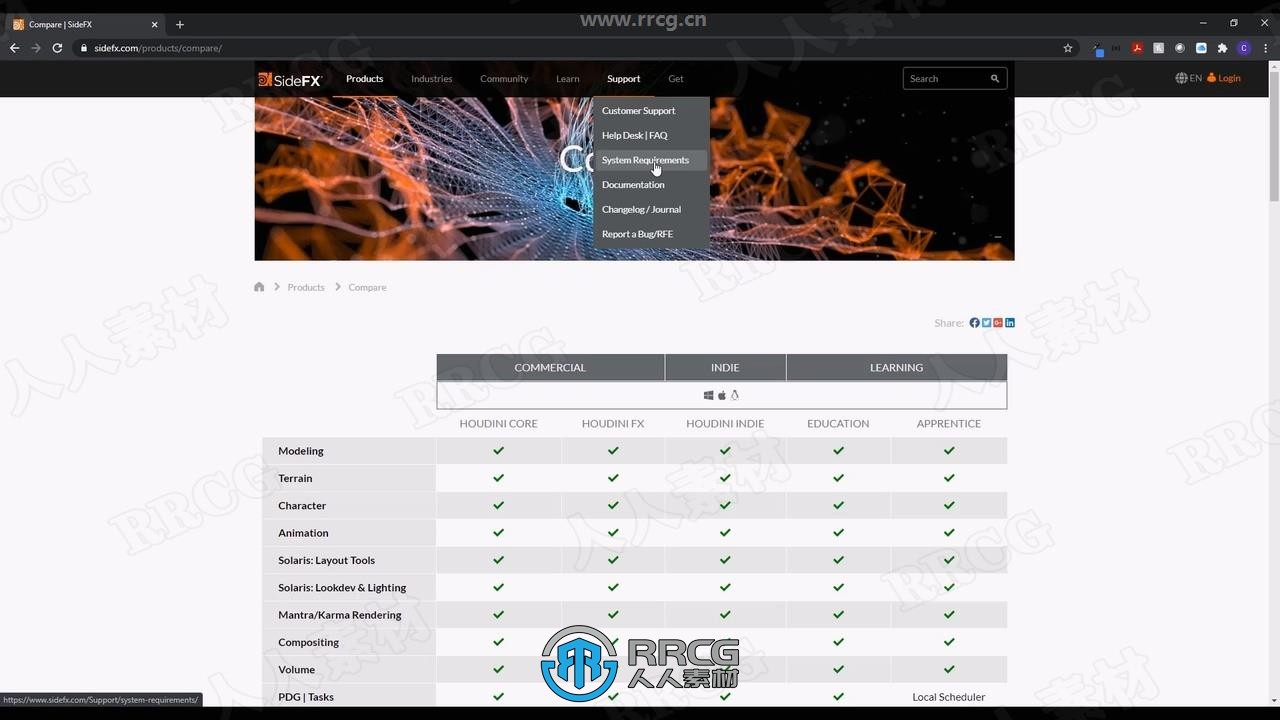Screen dimensions: 1280x720
Task: Click the EDUCATION heading
Action: pos(838,424)
